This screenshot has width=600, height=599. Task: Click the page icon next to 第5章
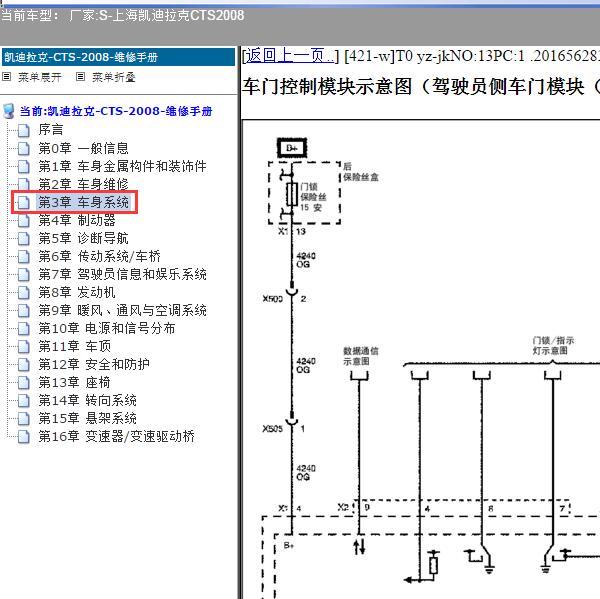24,238
